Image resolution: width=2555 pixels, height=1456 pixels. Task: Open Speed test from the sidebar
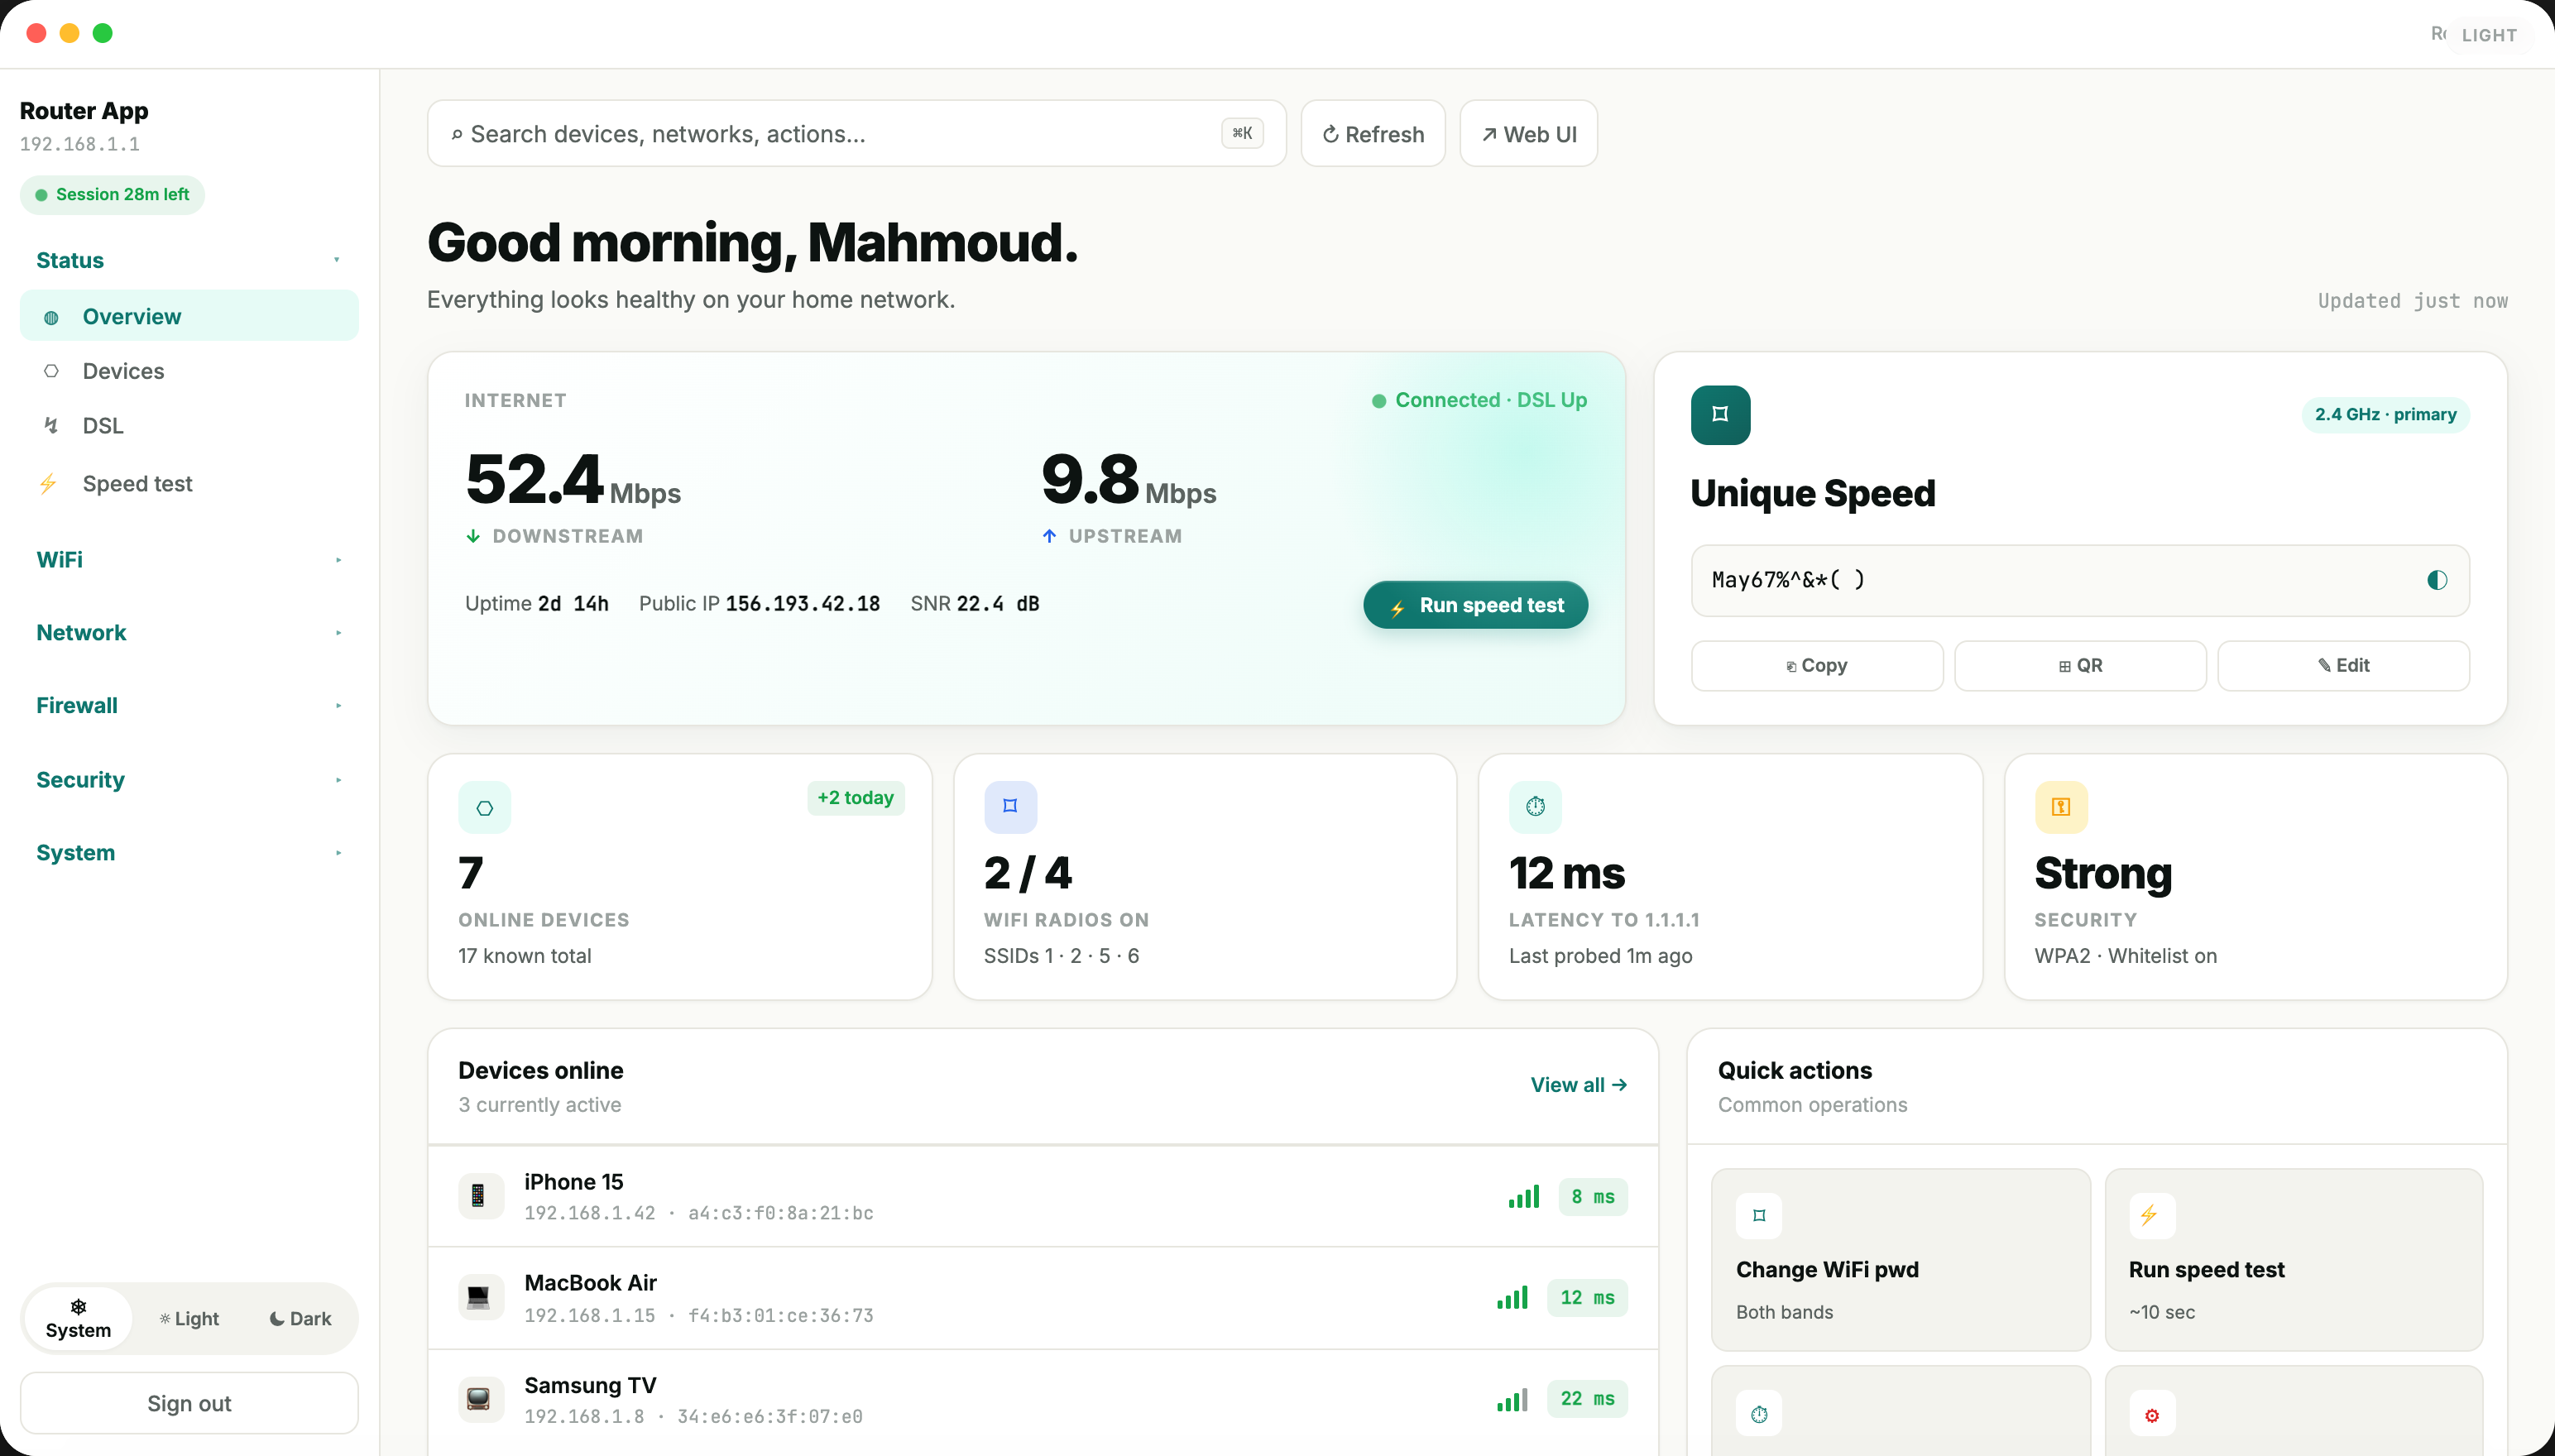(189, 484)
